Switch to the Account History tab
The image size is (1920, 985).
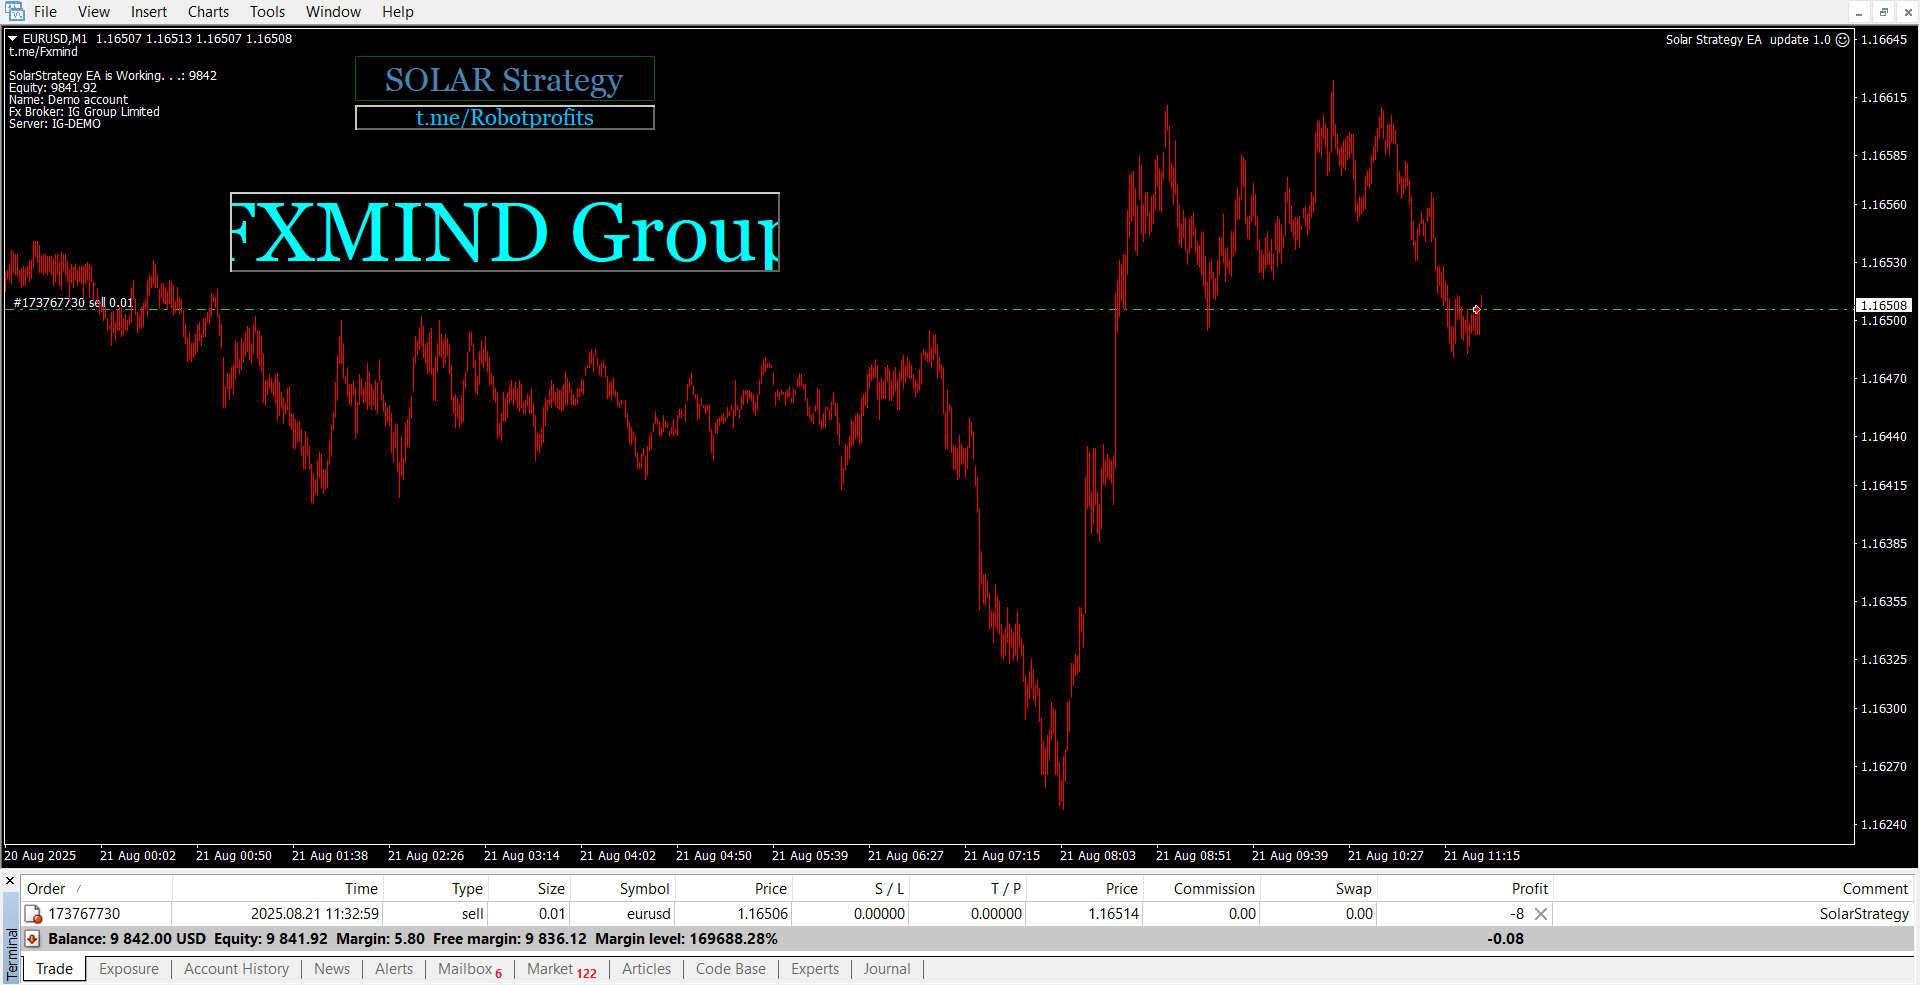236,969
